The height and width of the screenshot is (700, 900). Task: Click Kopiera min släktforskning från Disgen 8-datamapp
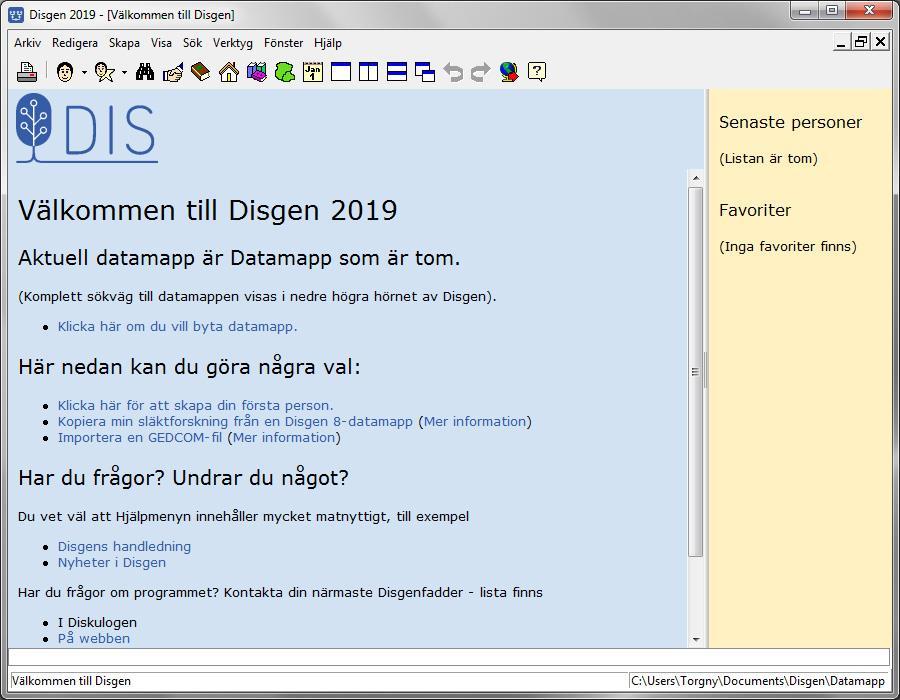click(235, 422)
